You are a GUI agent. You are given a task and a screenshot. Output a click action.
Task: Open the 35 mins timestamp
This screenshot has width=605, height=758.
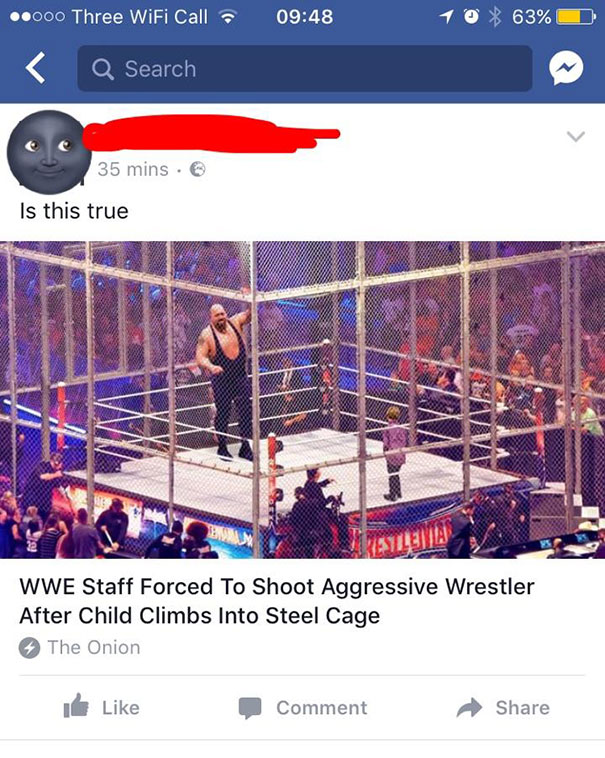pos(133,169)
